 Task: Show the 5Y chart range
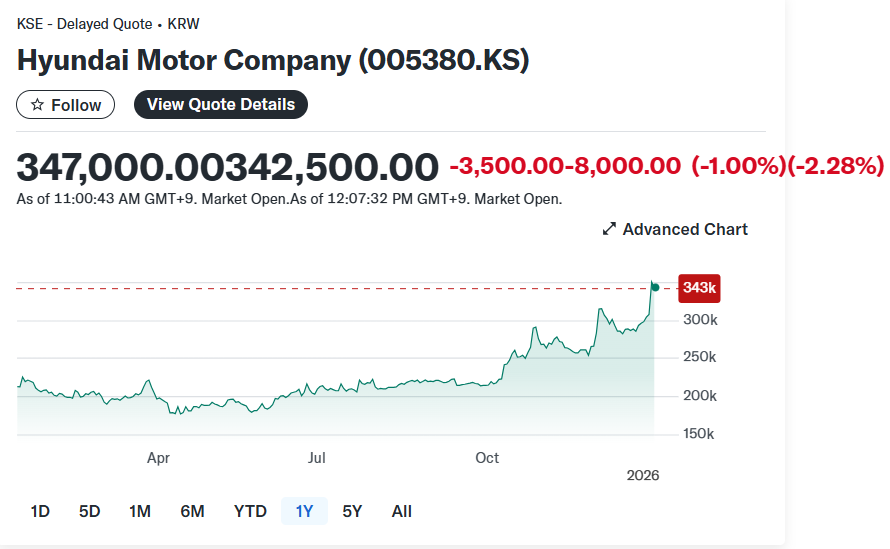coord(352,511)
